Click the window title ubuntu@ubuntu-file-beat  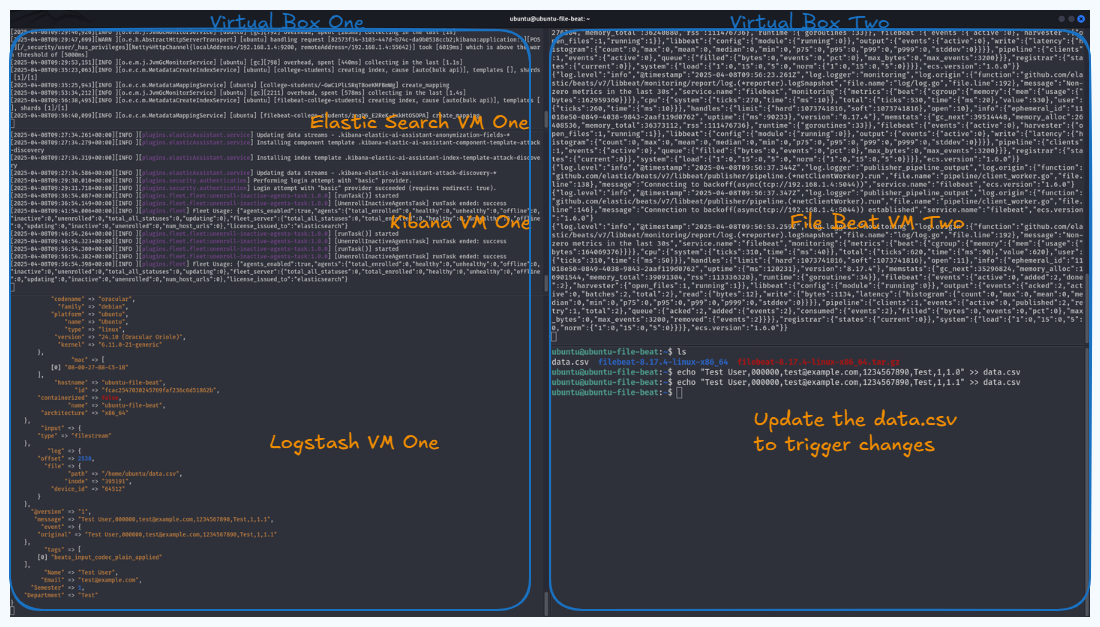coord(550,19)
